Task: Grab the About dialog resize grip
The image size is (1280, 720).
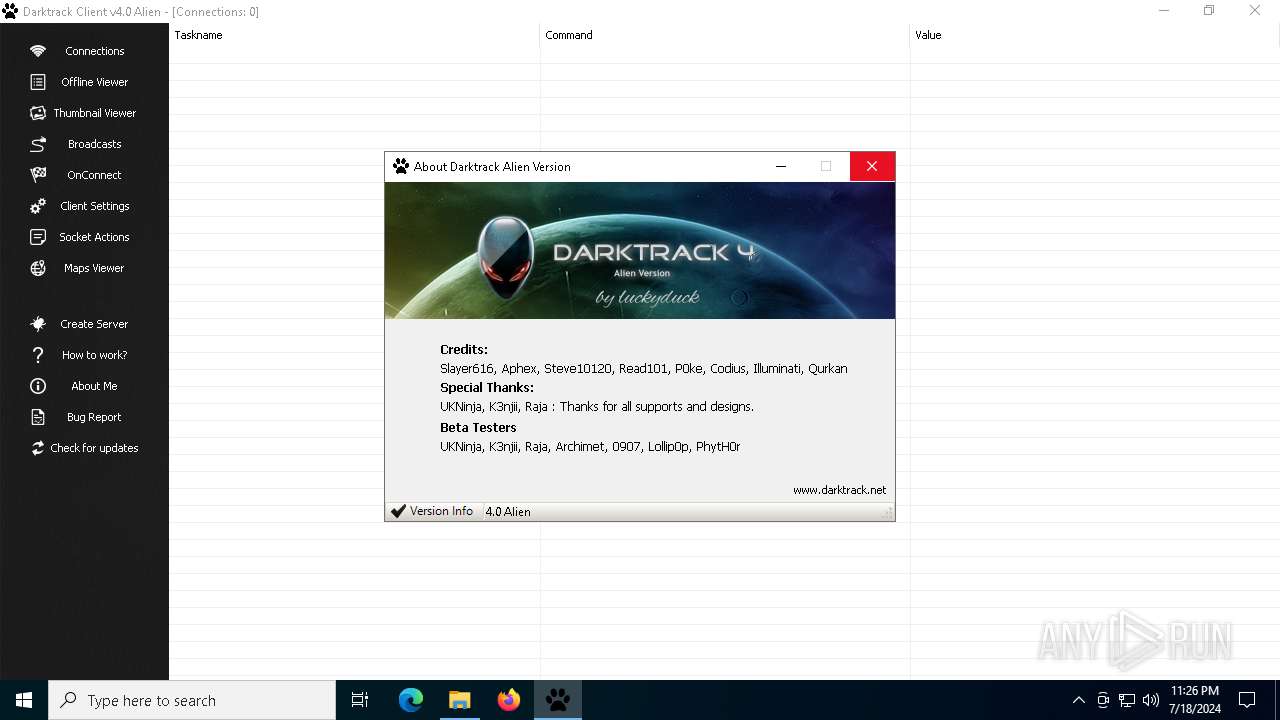Action: point(887,513)
